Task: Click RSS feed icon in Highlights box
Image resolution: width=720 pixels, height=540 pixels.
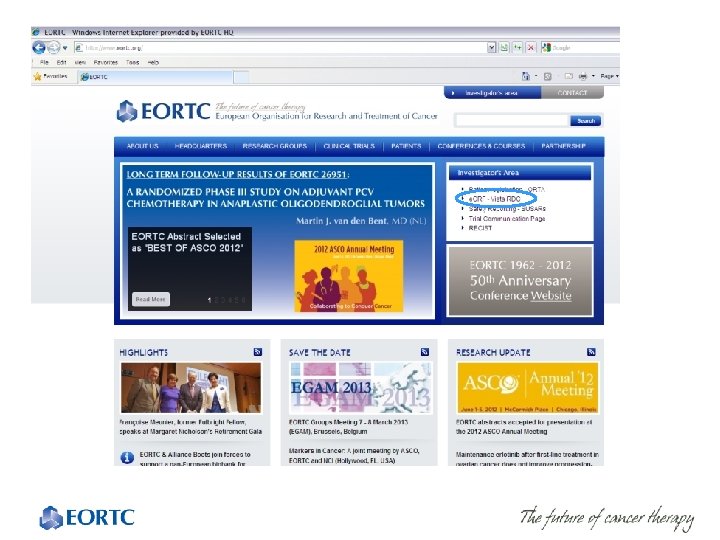Action: [258, 352]
